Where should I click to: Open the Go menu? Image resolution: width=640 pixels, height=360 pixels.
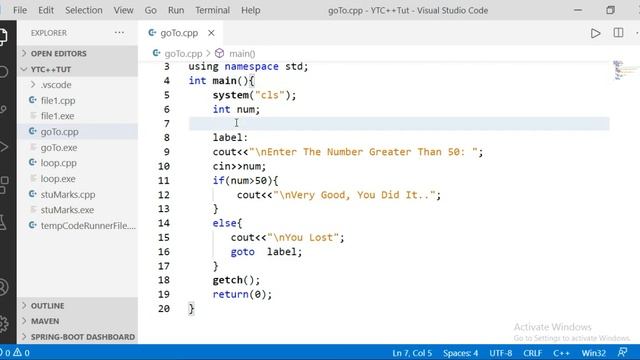(151, 10)
